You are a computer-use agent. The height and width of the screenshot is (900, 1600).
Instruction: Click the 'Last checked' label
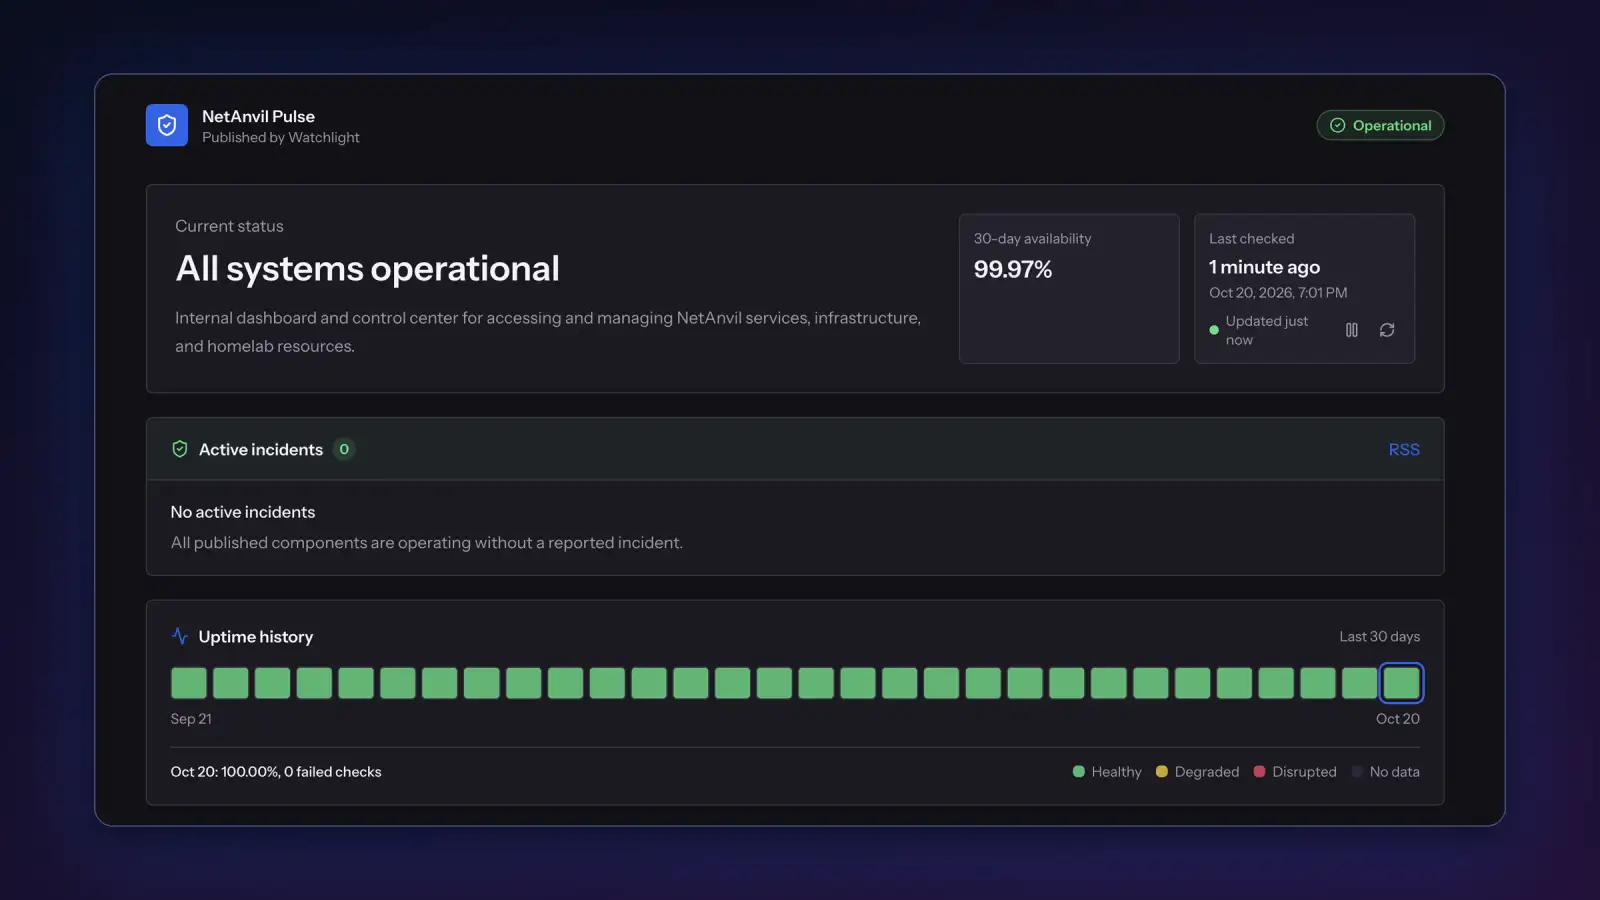[1251, 238]
